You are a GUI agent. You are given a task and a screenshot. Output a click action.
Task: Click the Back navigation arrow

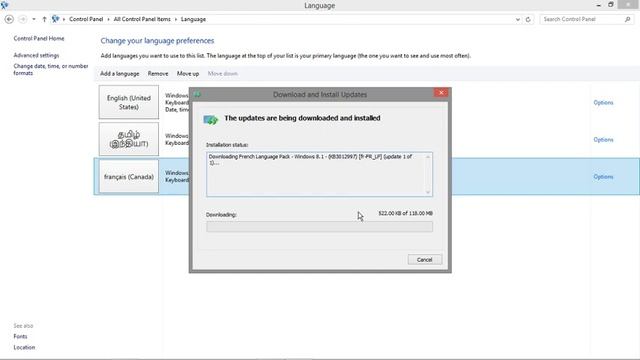coord(9,19)
